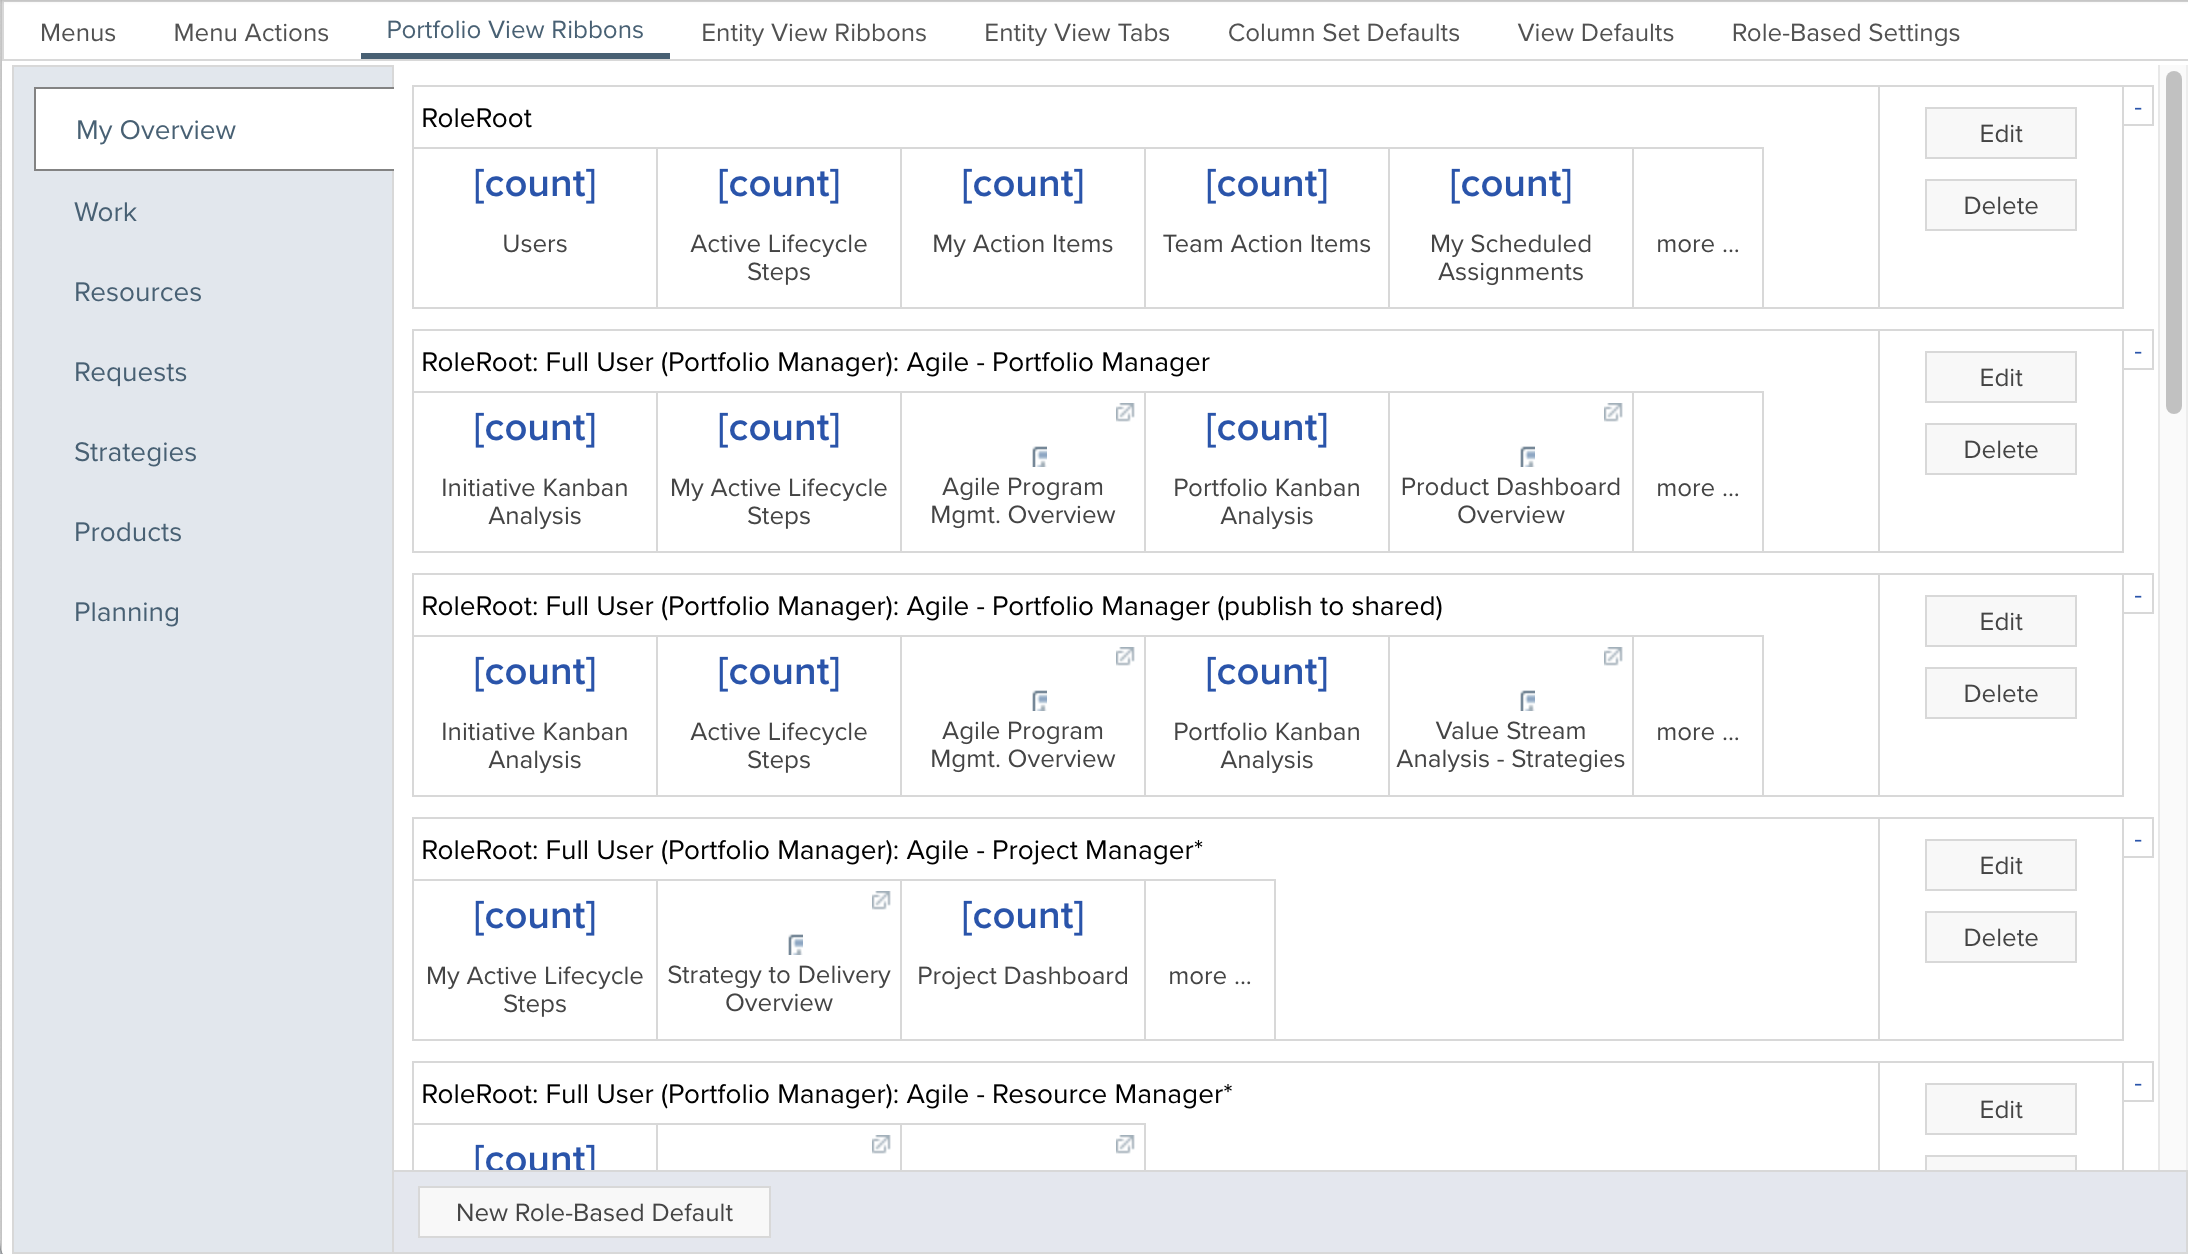This screenshot has width=2188, height=1254.
Task: Click report icon in Value Stream Analysis tile
Action: (1527, 701)
